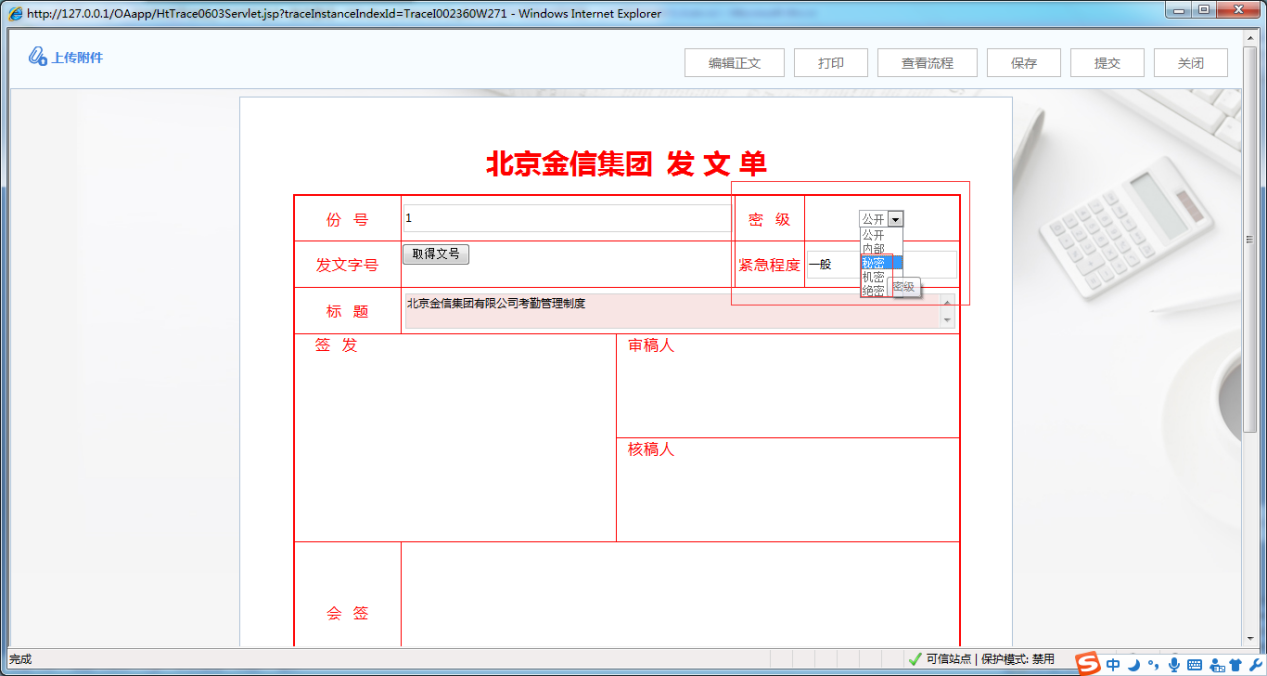
Task: Select 公开 from the dropdown options
Action: click(874, 234)
